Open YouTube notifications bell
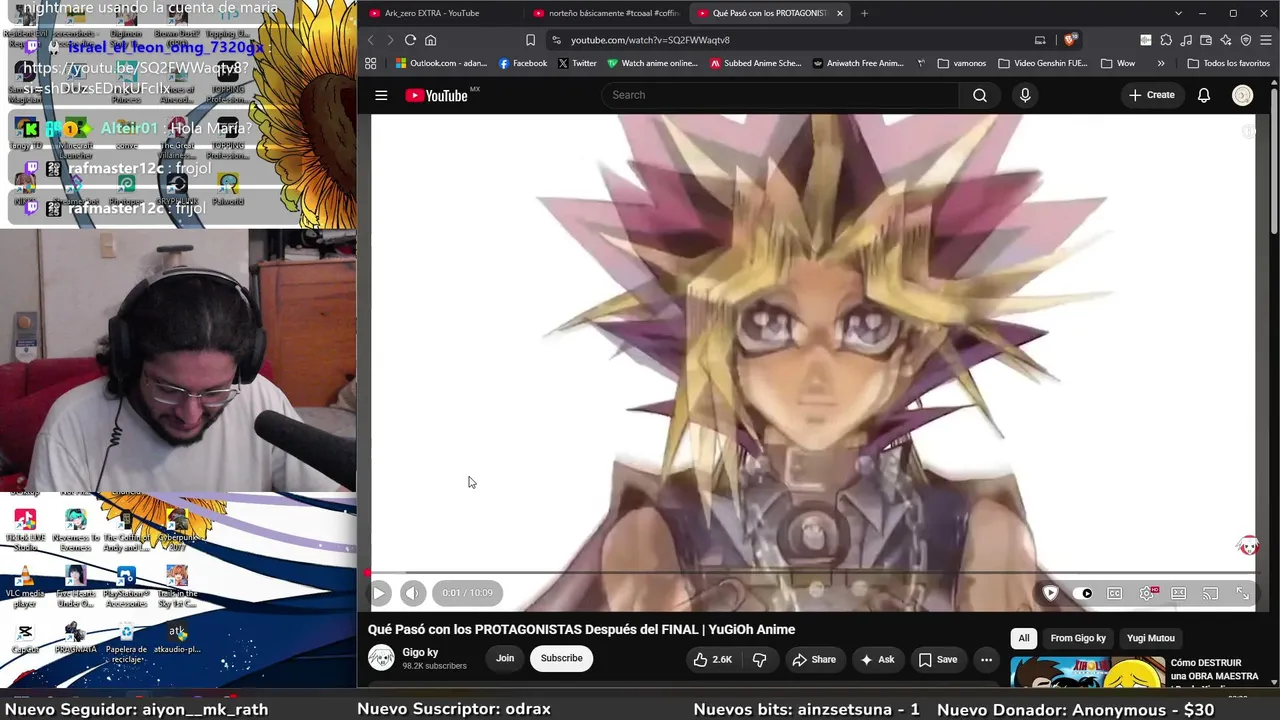 [1204, 95]
